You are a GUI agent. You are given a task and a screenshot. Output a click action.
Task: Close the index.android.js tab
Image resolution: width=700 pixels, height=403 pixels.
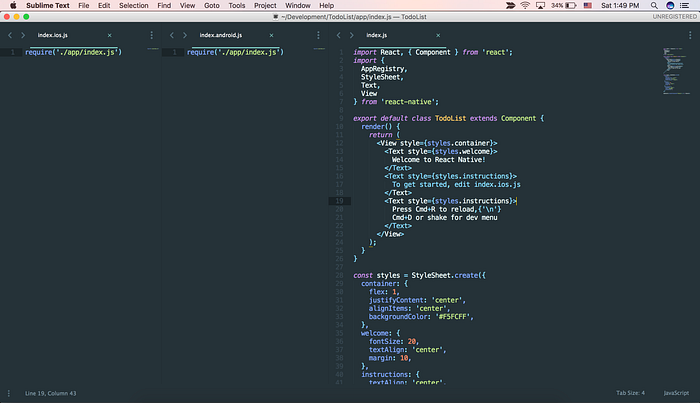point(271,35)
